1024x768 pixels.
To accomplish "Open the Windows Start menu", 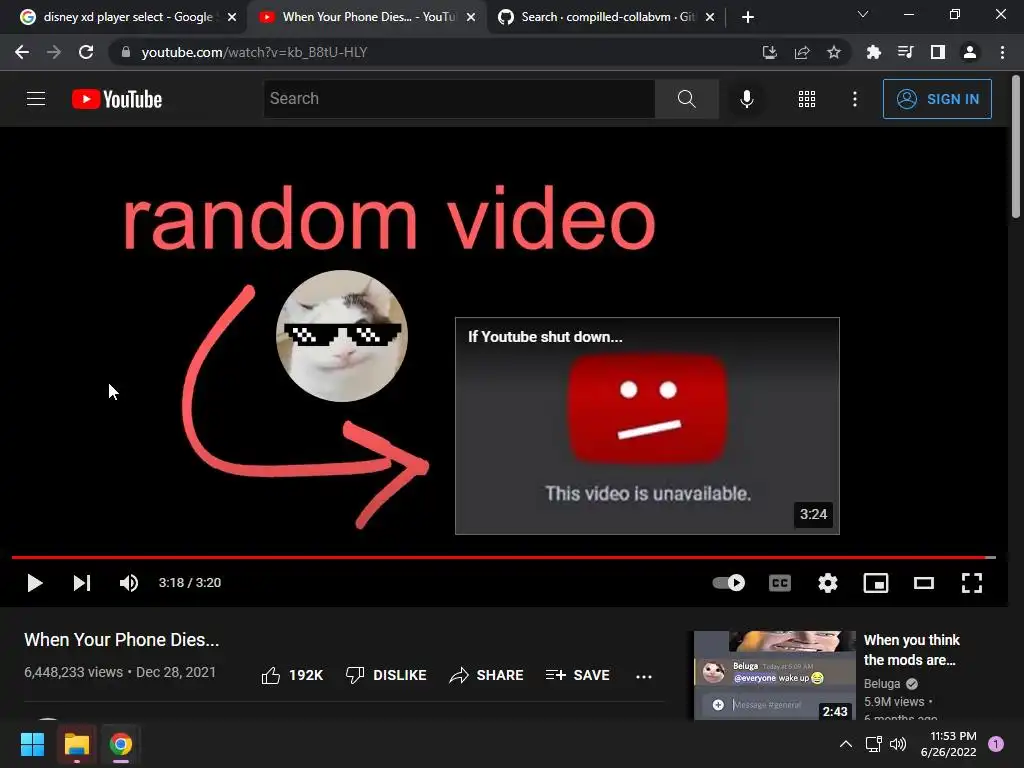I will (x=32, y=744).
